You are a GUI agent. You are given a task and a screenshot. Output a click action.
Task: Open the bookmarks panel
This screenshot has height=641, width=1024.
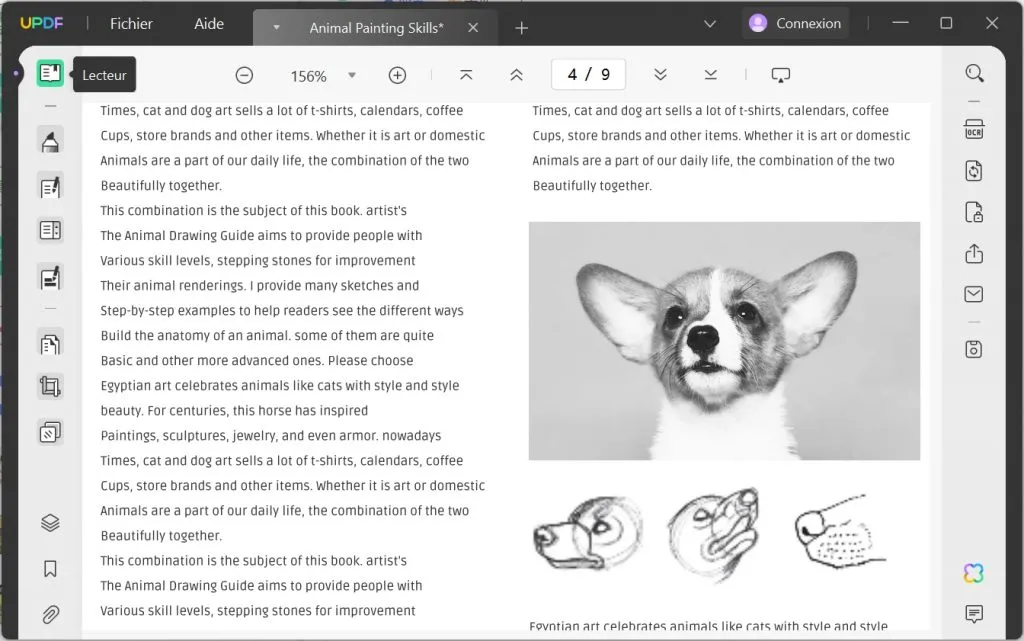pyautogui.click(x=50, y=567)
